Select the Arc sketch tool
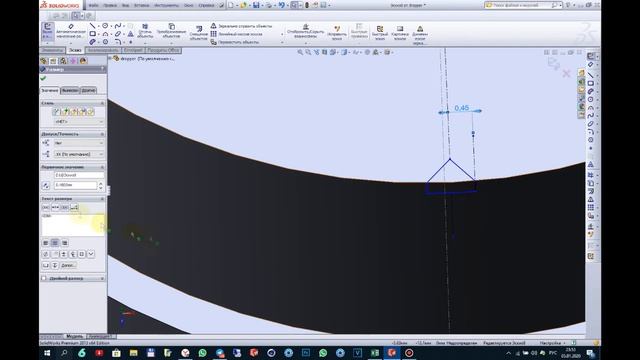Image resolution: width=640 pixels, height=360 pixels. (105, 34)
